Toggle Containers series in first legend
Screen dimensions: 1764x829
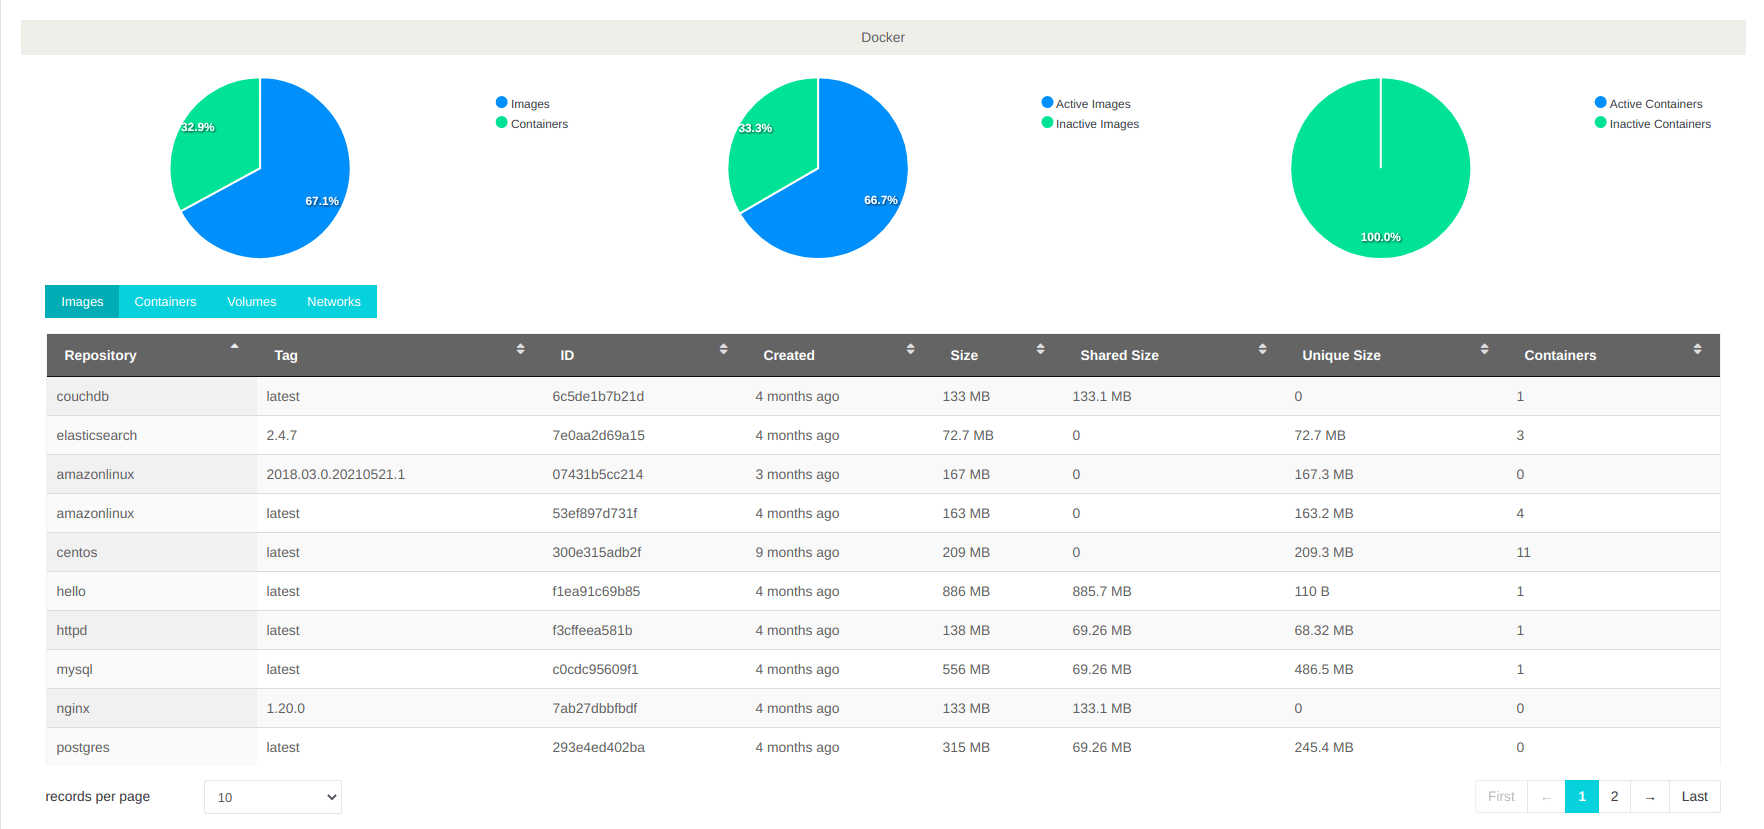532,123
